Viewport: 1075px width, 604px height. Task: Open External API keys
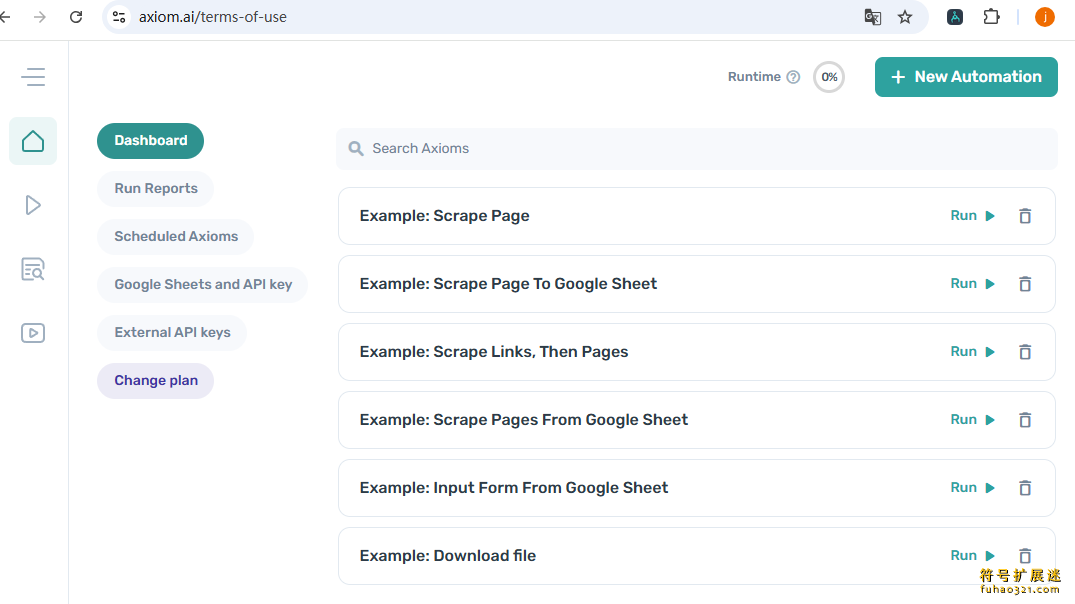[x=172, y=333]
